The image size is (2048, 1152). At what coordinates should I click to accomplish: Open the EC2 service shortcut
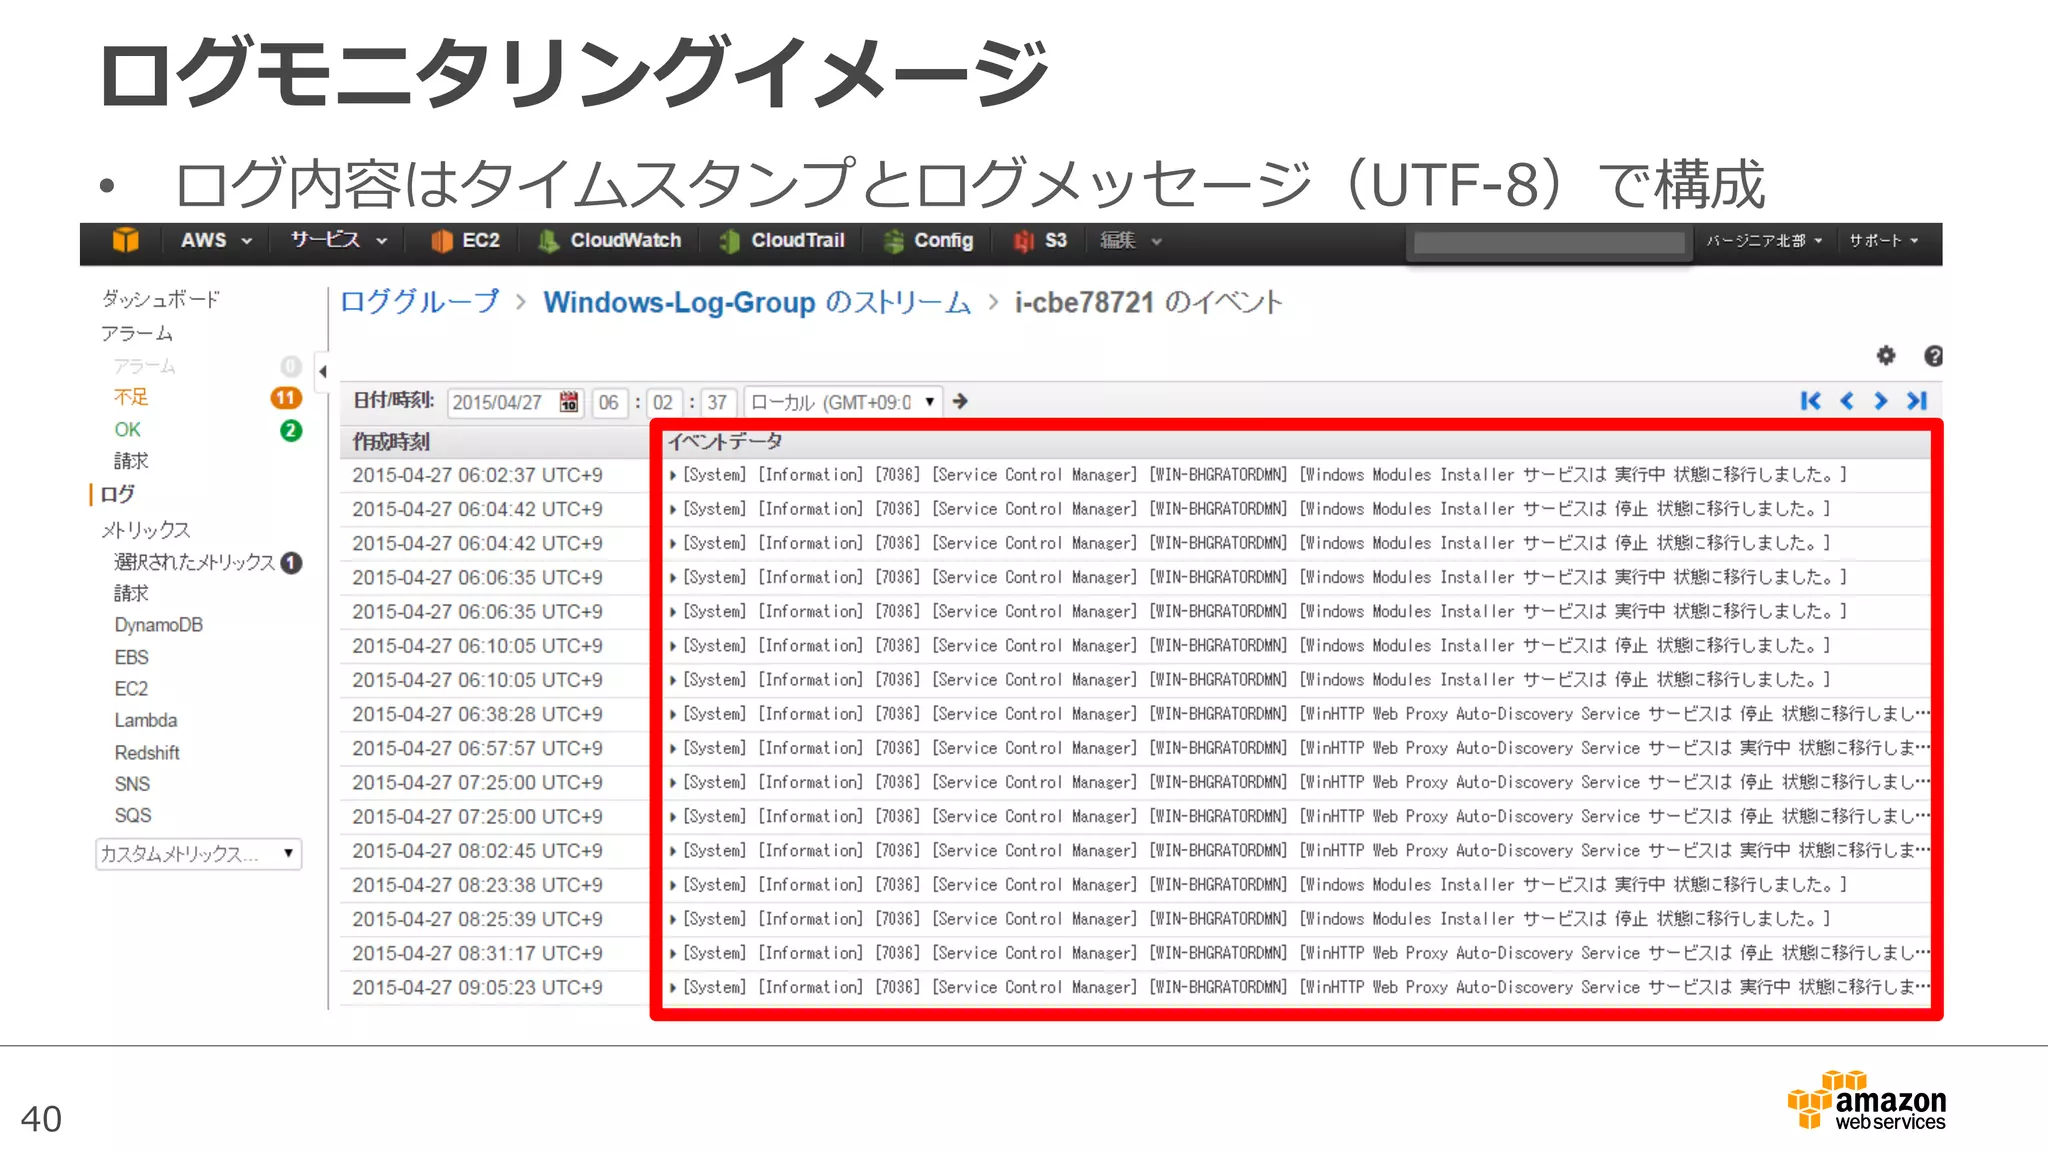465,241
